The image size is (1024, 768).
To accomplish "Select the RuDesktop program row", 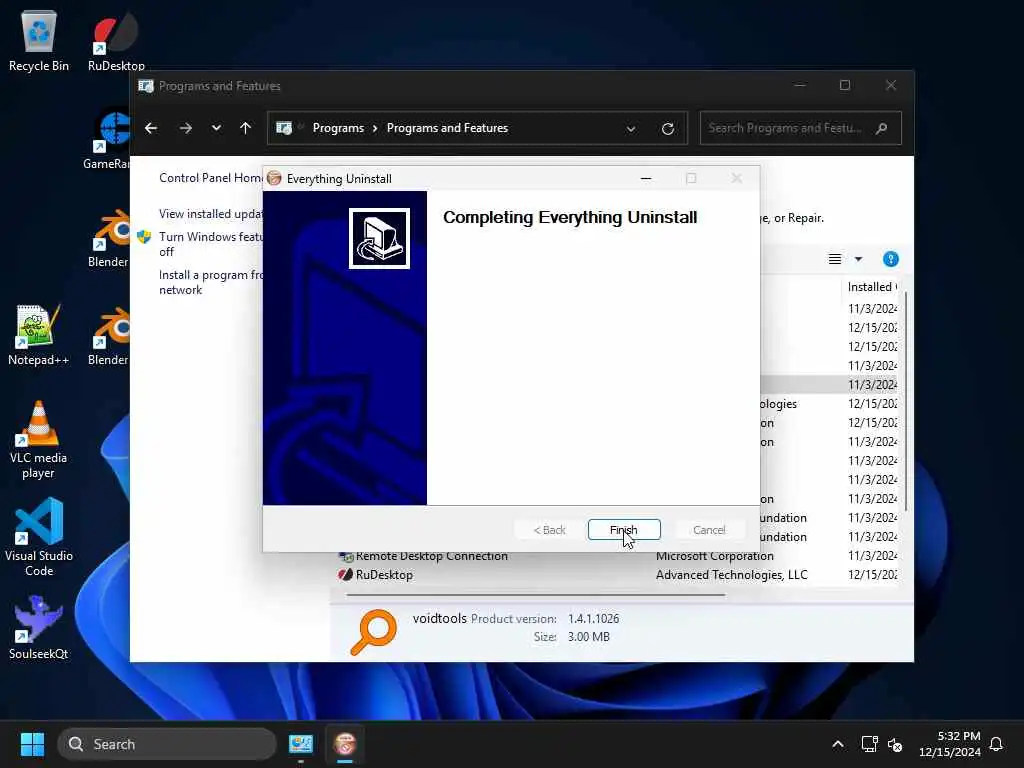I will click(618, 575).
